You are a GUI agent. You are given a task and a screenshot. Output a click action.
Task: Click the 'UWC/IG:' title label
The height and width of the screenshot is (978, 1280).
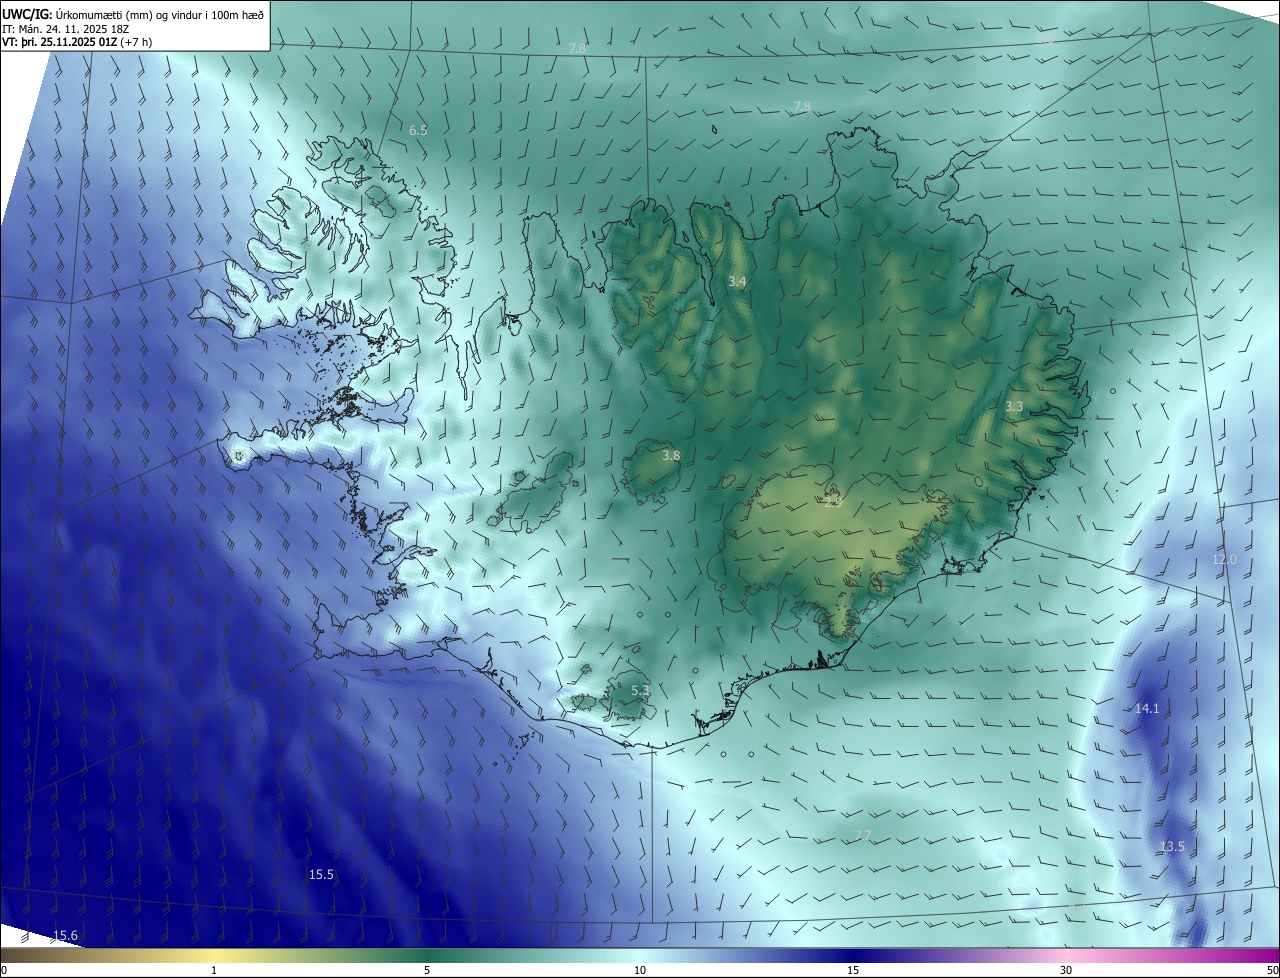(27, 13)
